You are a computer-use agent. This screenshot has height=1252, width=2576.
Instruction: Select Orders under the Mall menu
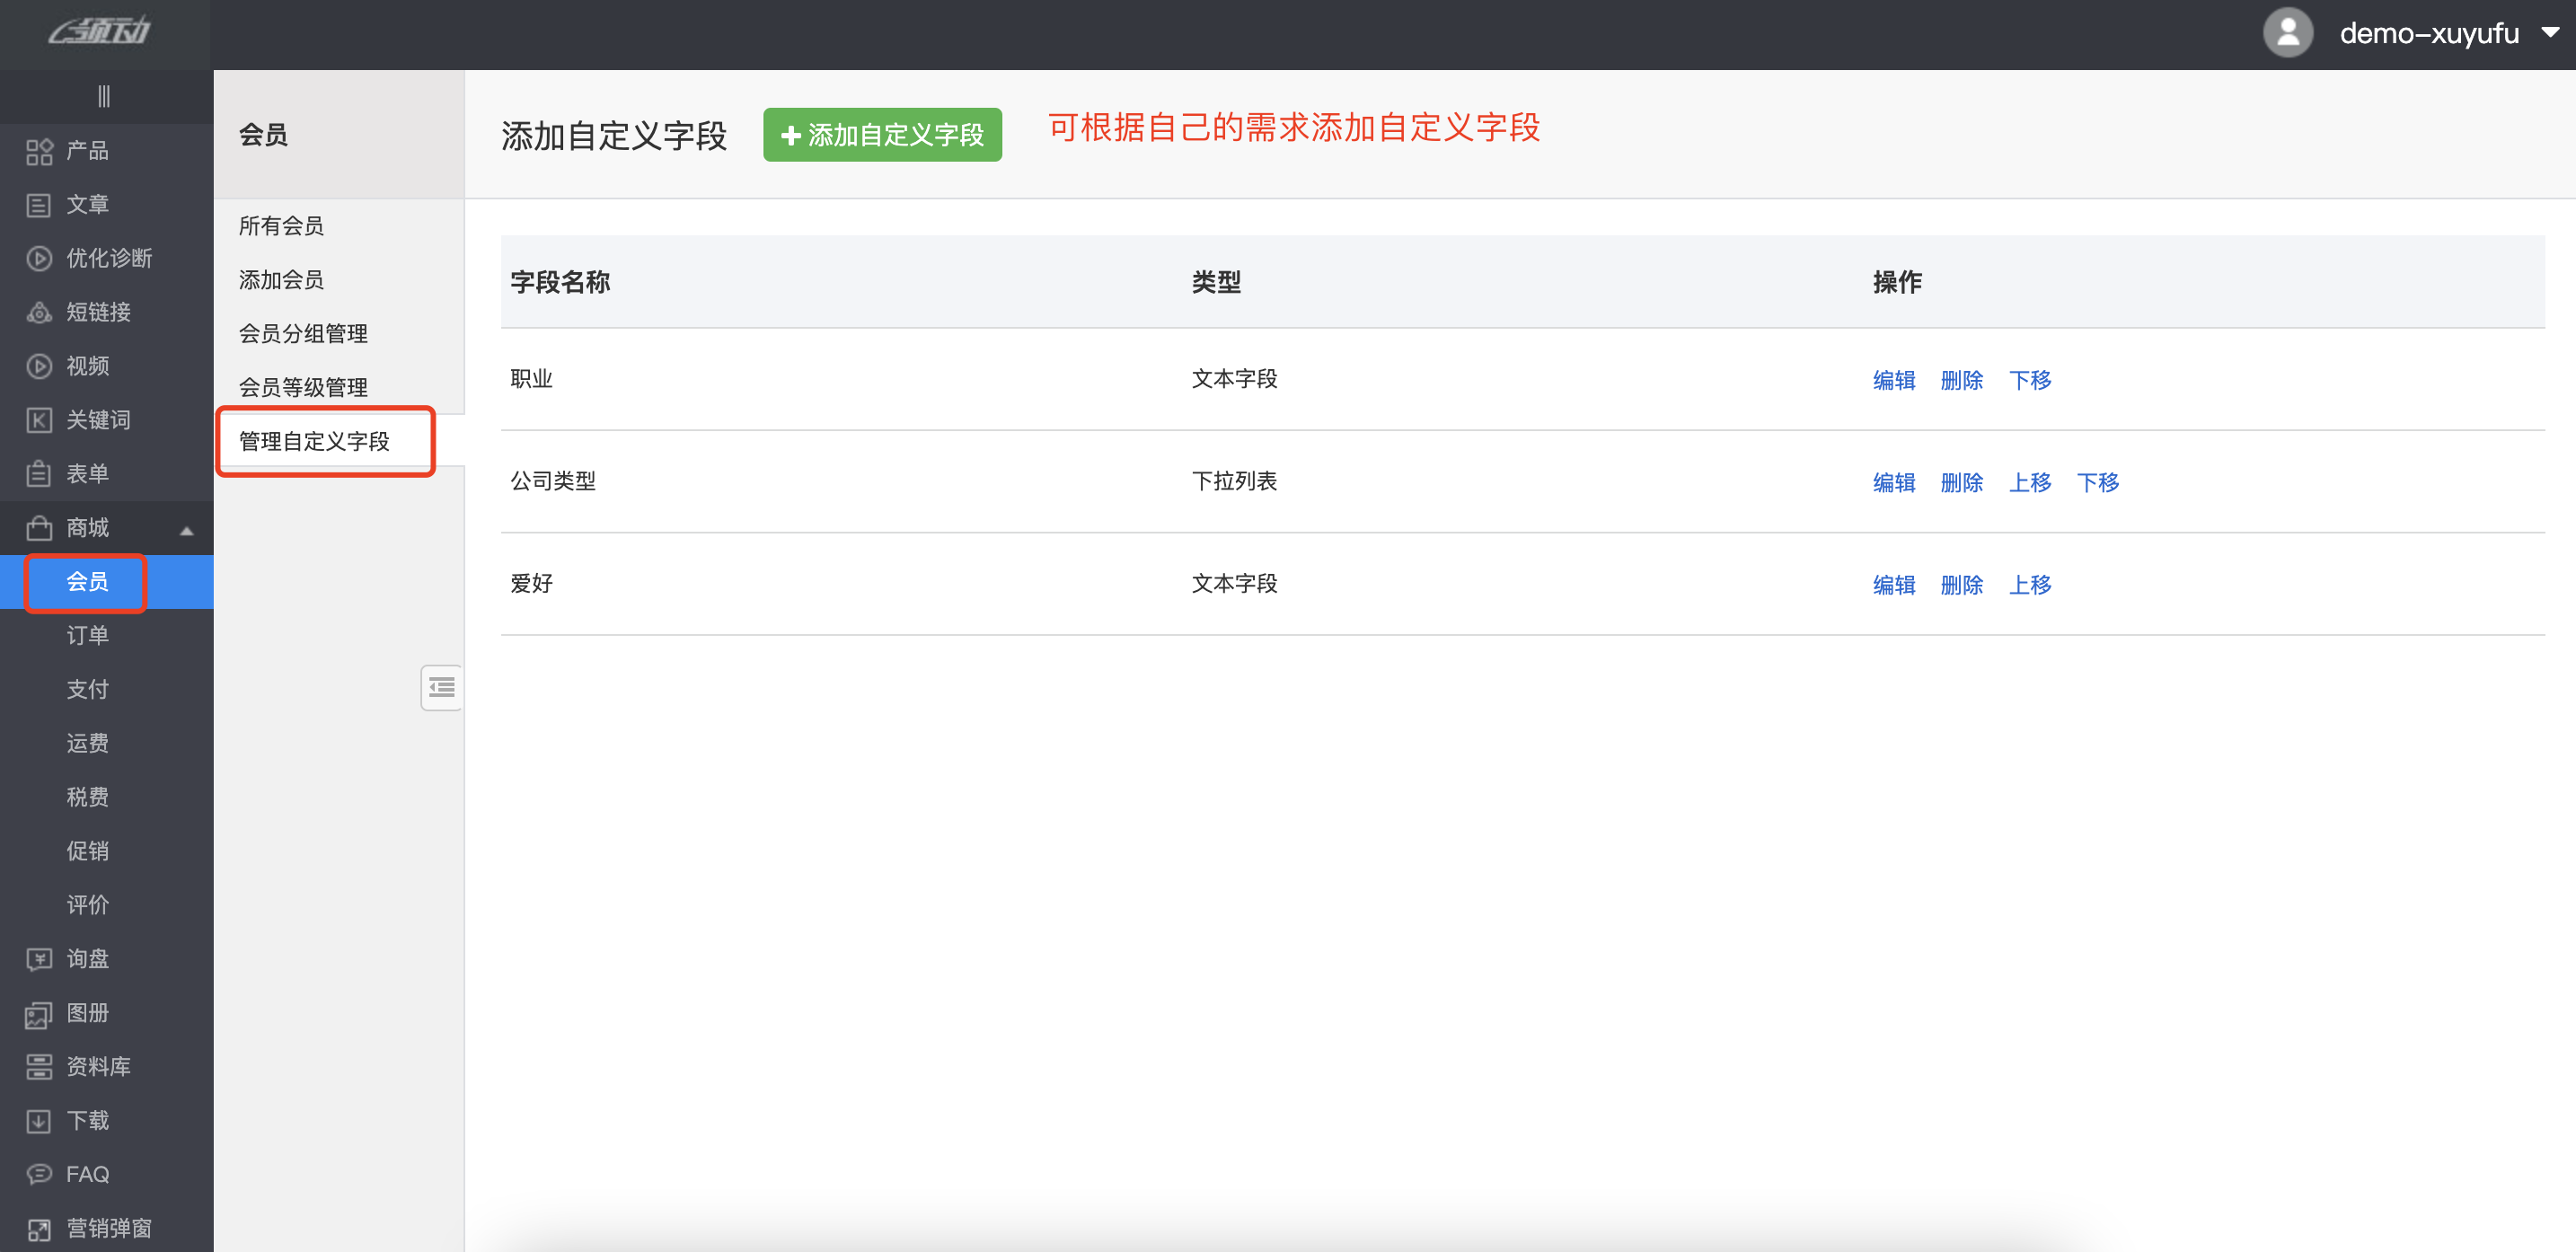(x=88, y=635)
